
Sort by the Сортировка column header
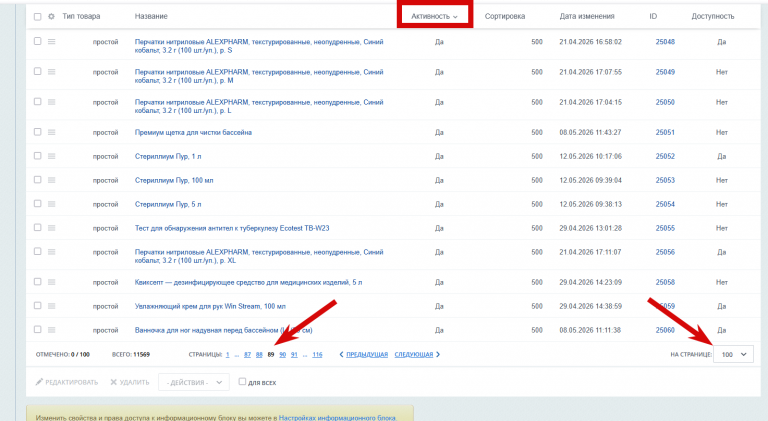(x=504, y=16)
